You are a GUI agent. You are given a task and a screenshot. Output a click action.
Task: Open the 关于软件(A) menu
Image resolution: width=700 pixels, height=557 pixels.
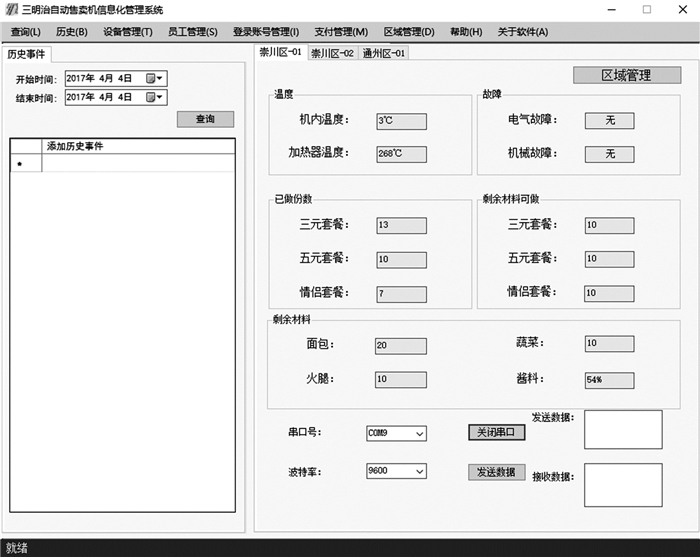click(x=523, y=32)
